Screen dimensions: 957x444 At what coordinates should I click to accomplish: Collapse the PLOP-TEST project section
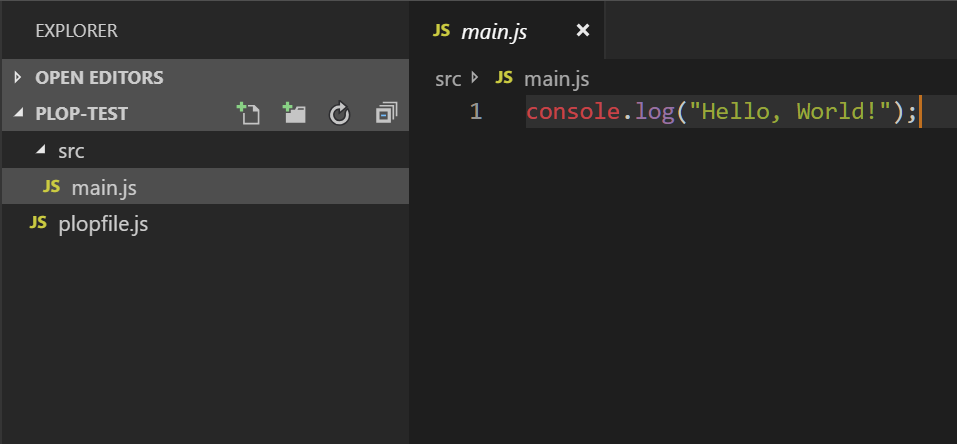pos(18,113)
